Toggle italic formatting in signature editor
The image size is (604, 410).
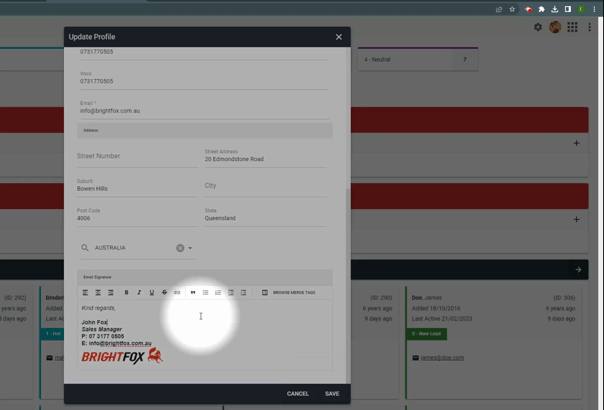[139, 292]
